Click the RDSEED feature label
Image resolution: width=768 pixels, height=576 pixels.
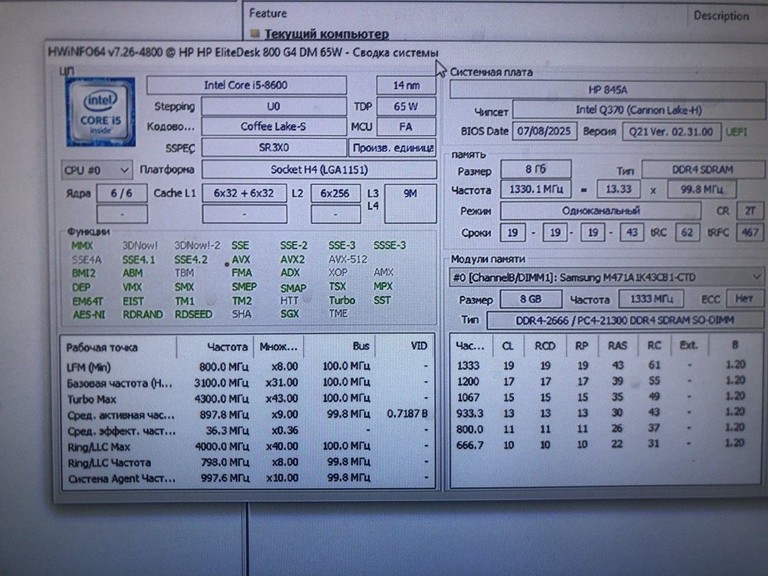pos(193,314)
